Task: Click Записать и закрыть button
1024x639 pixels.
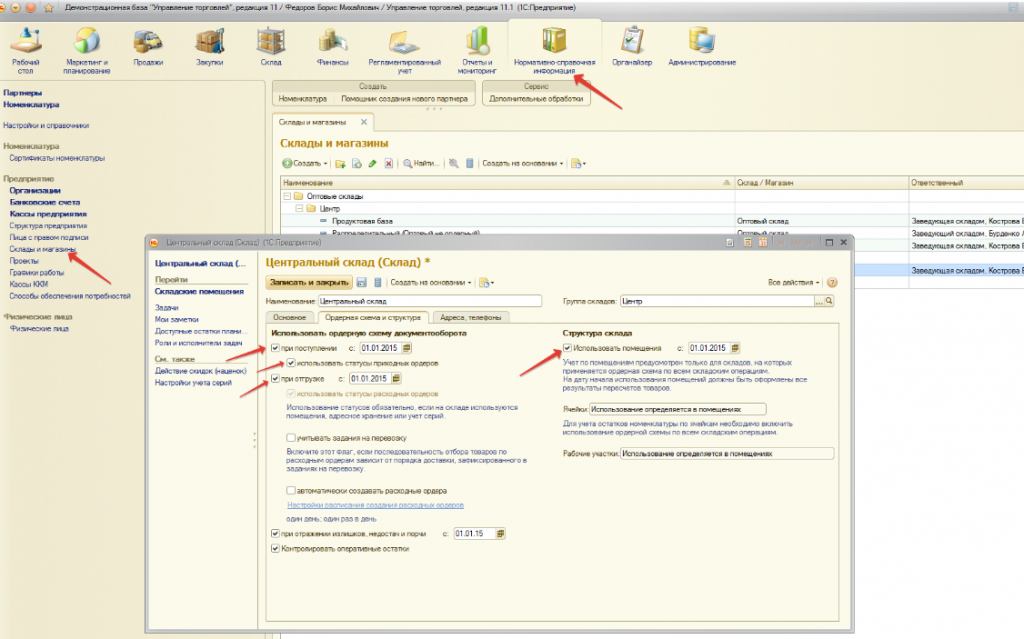Action: tap(310, 282)
